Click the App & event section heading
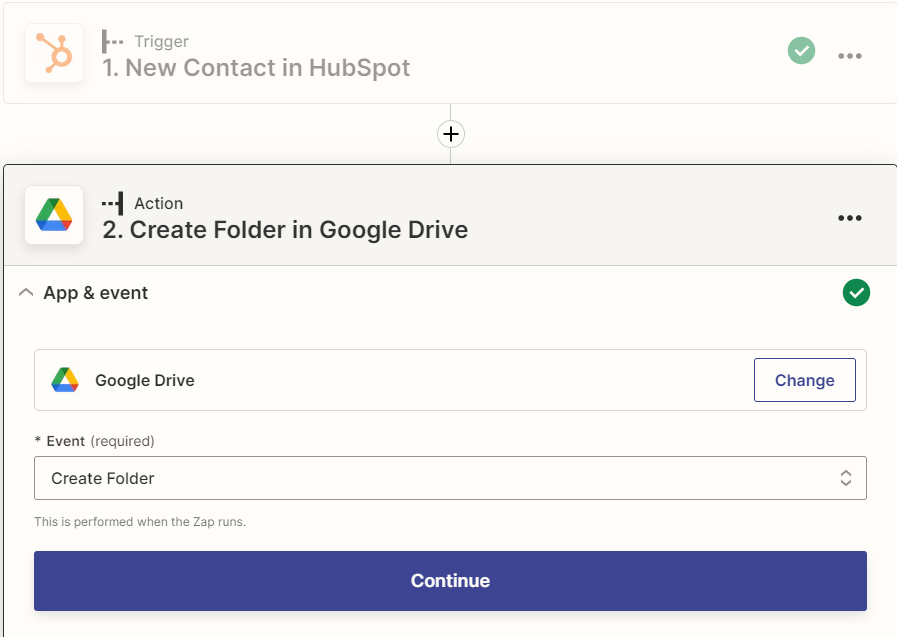 96,293
